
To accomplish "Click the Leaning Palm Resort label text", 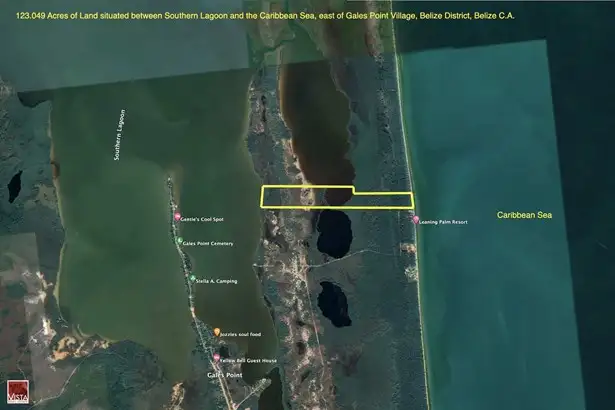I will [x=444, y=222].
